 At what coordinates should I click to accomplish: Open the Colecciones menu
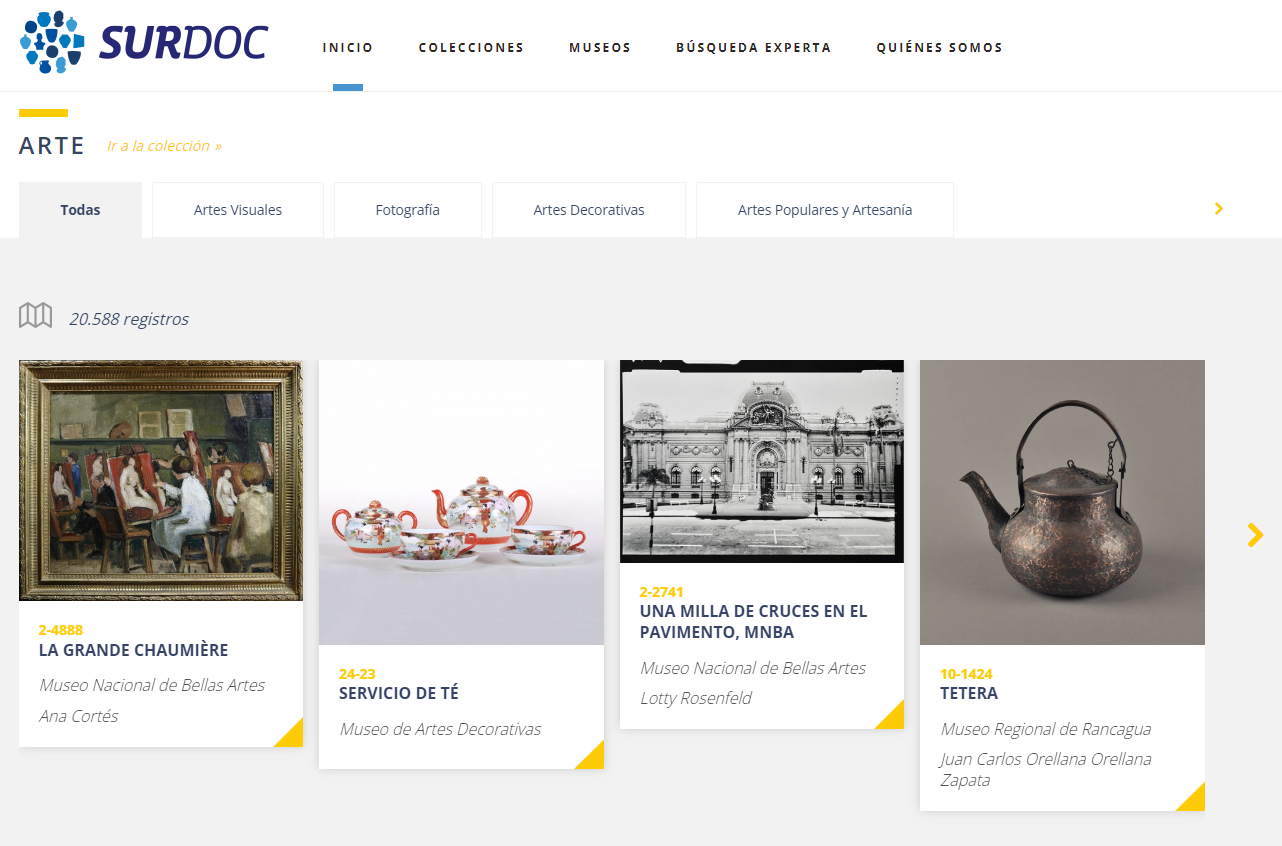point(471,48)
